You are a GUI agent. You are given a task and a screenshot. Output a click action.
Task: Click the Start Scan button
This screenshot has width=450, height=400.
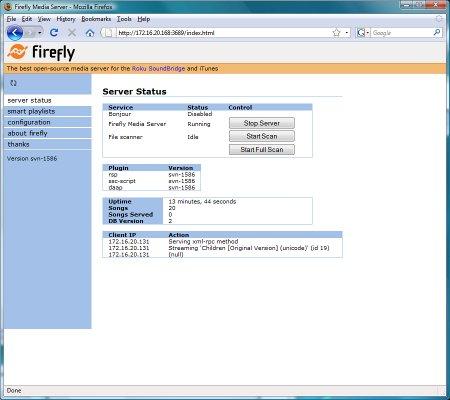pos(262,136)
